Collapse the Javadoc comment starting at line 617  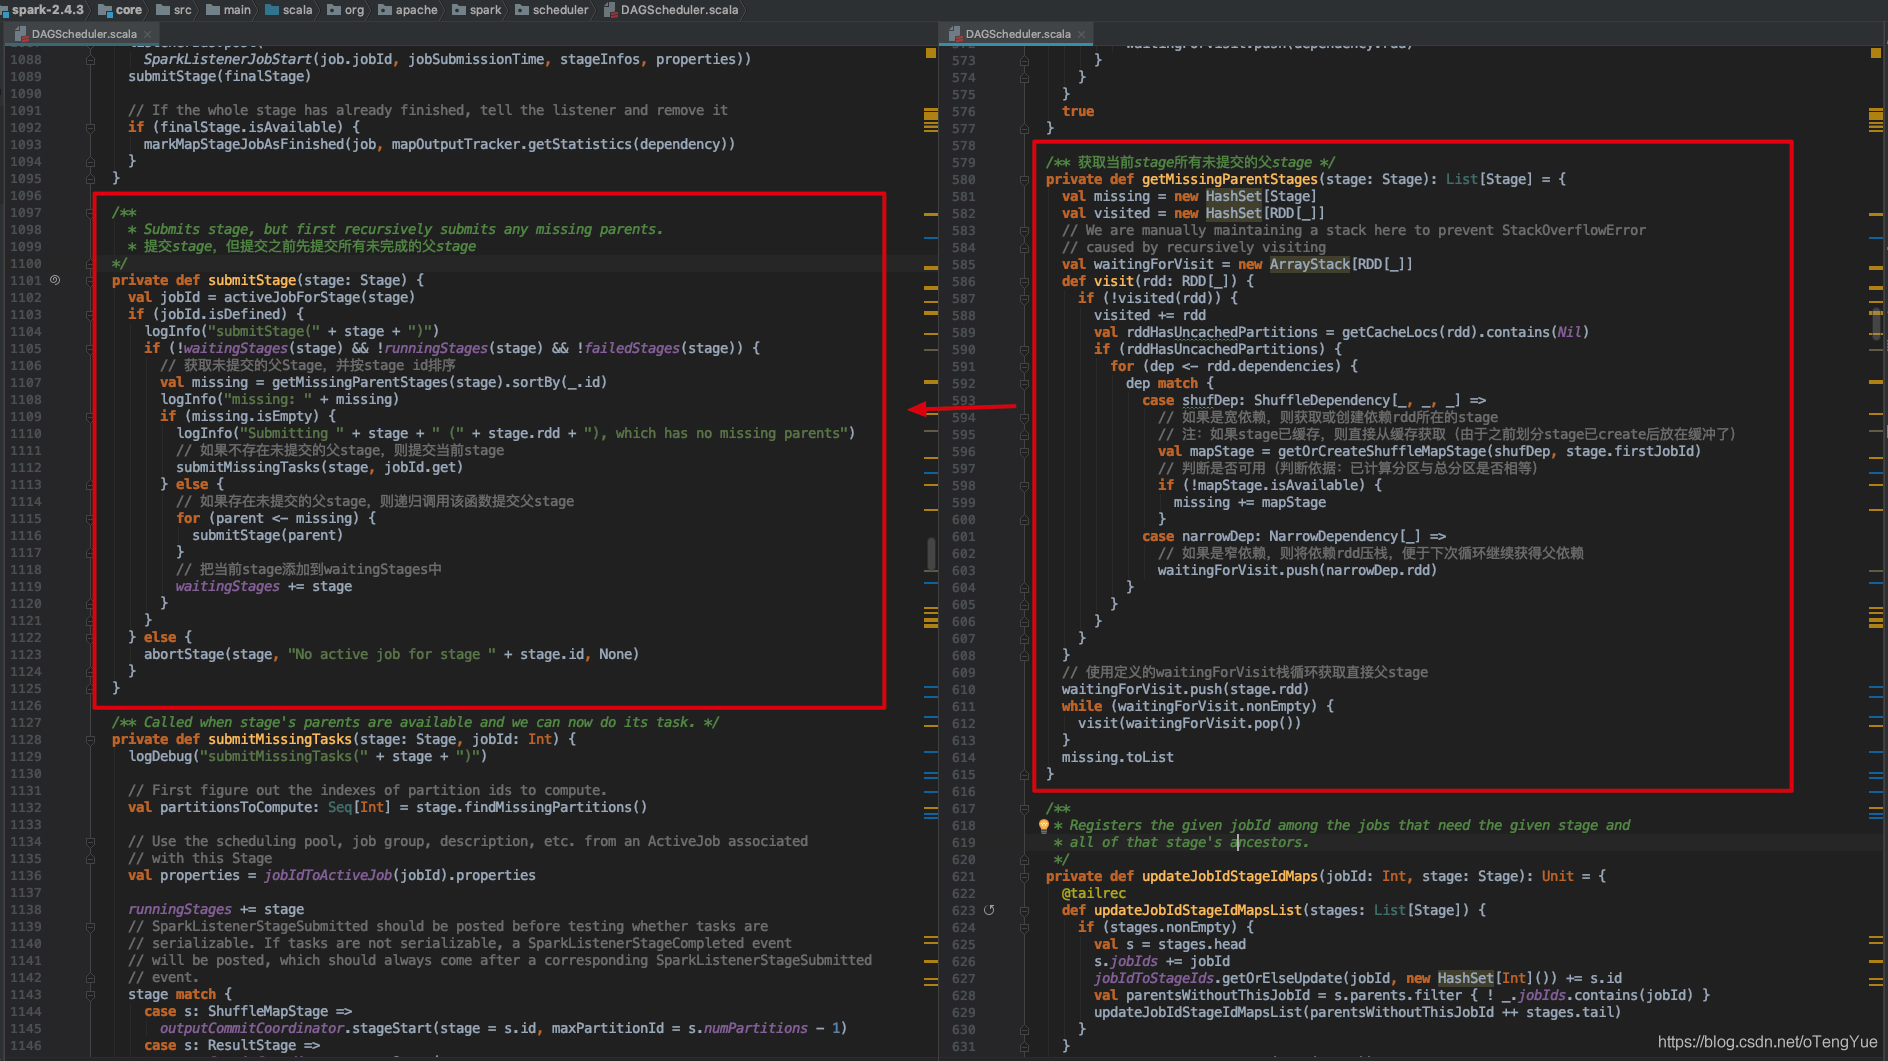tap(1024, 808)
